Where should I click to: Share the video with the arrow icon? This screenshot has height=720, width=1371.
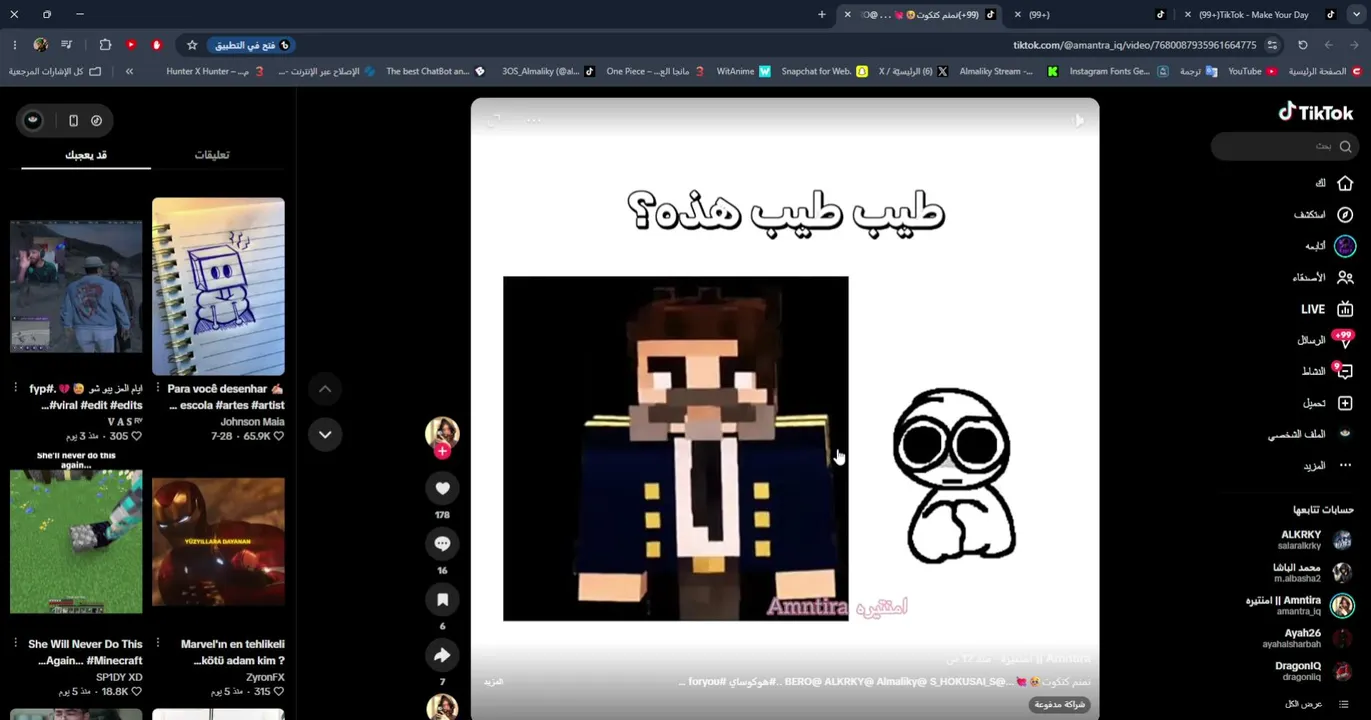[442, 655]
